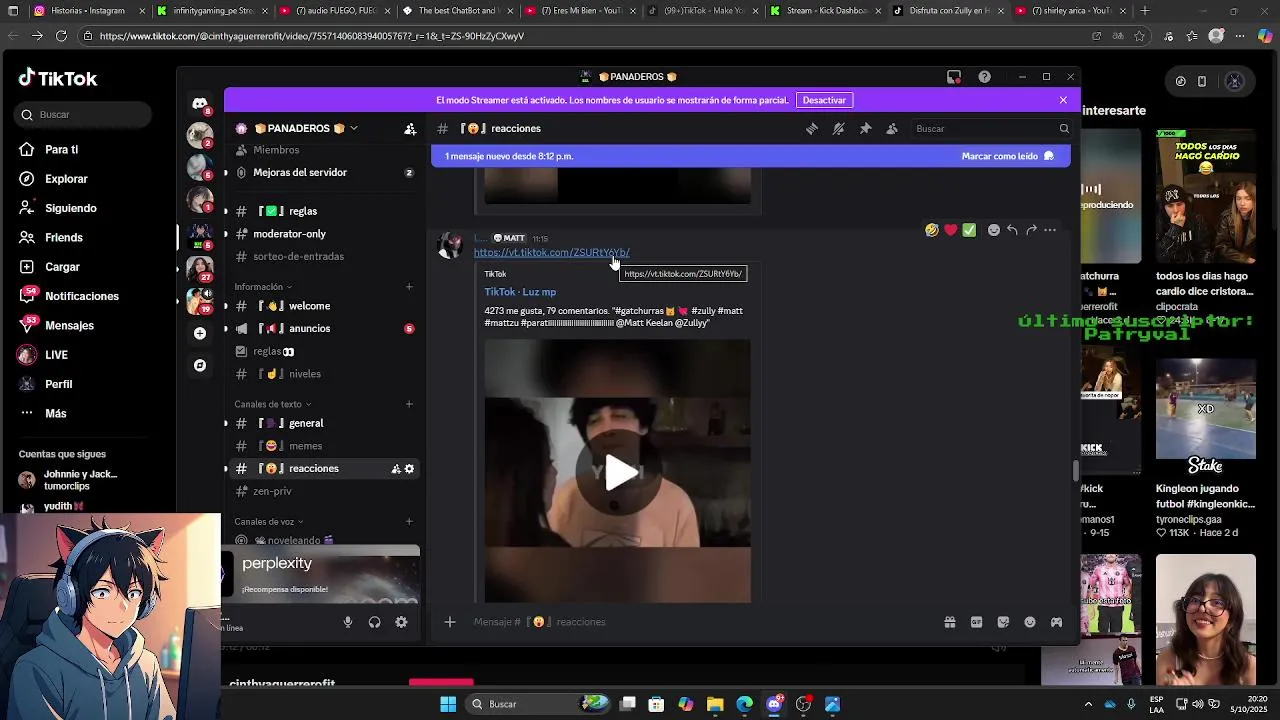
Task: Open Discord user settings gear
Action: (401, 622)
